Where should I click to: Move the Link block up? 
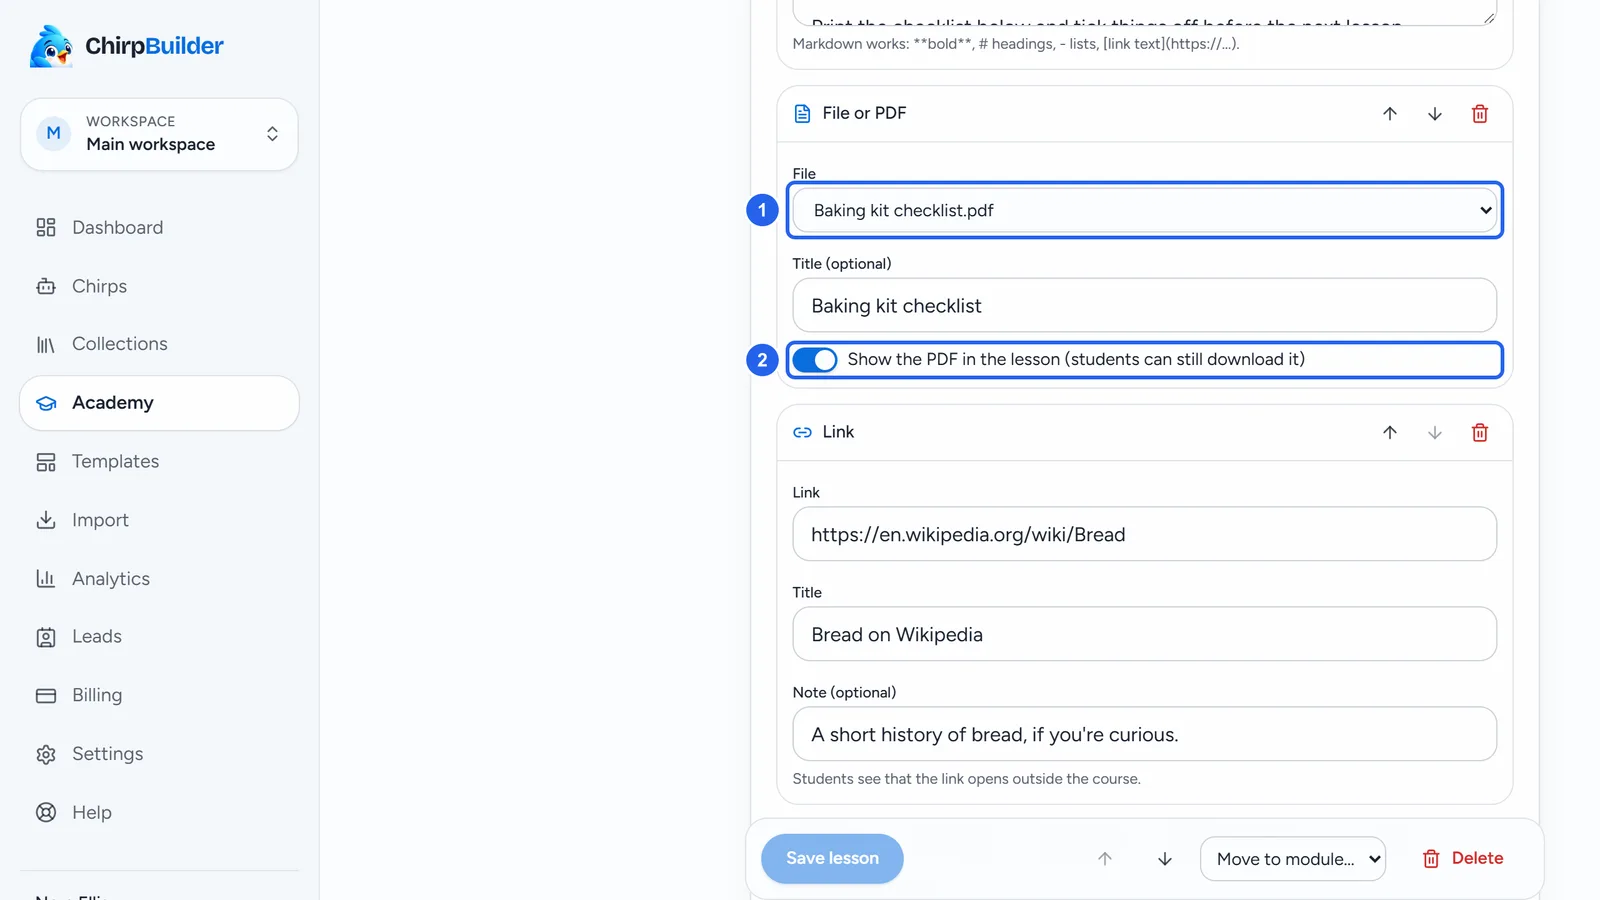[x=1390, y=433]
